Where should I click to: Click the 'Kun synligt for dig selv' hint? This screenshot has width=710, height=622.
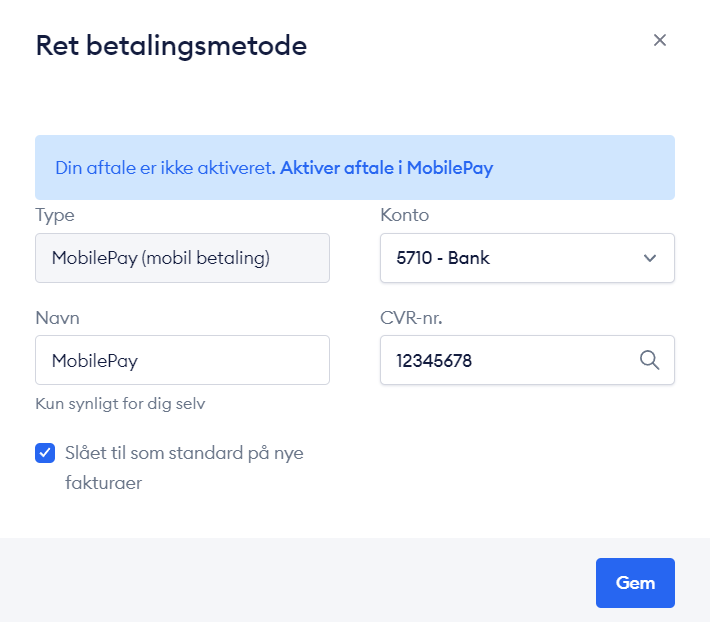point(120,403)
